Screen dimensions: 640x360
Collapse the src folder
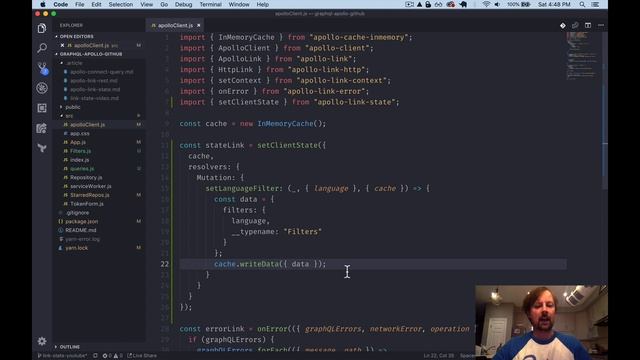(69, 116)
